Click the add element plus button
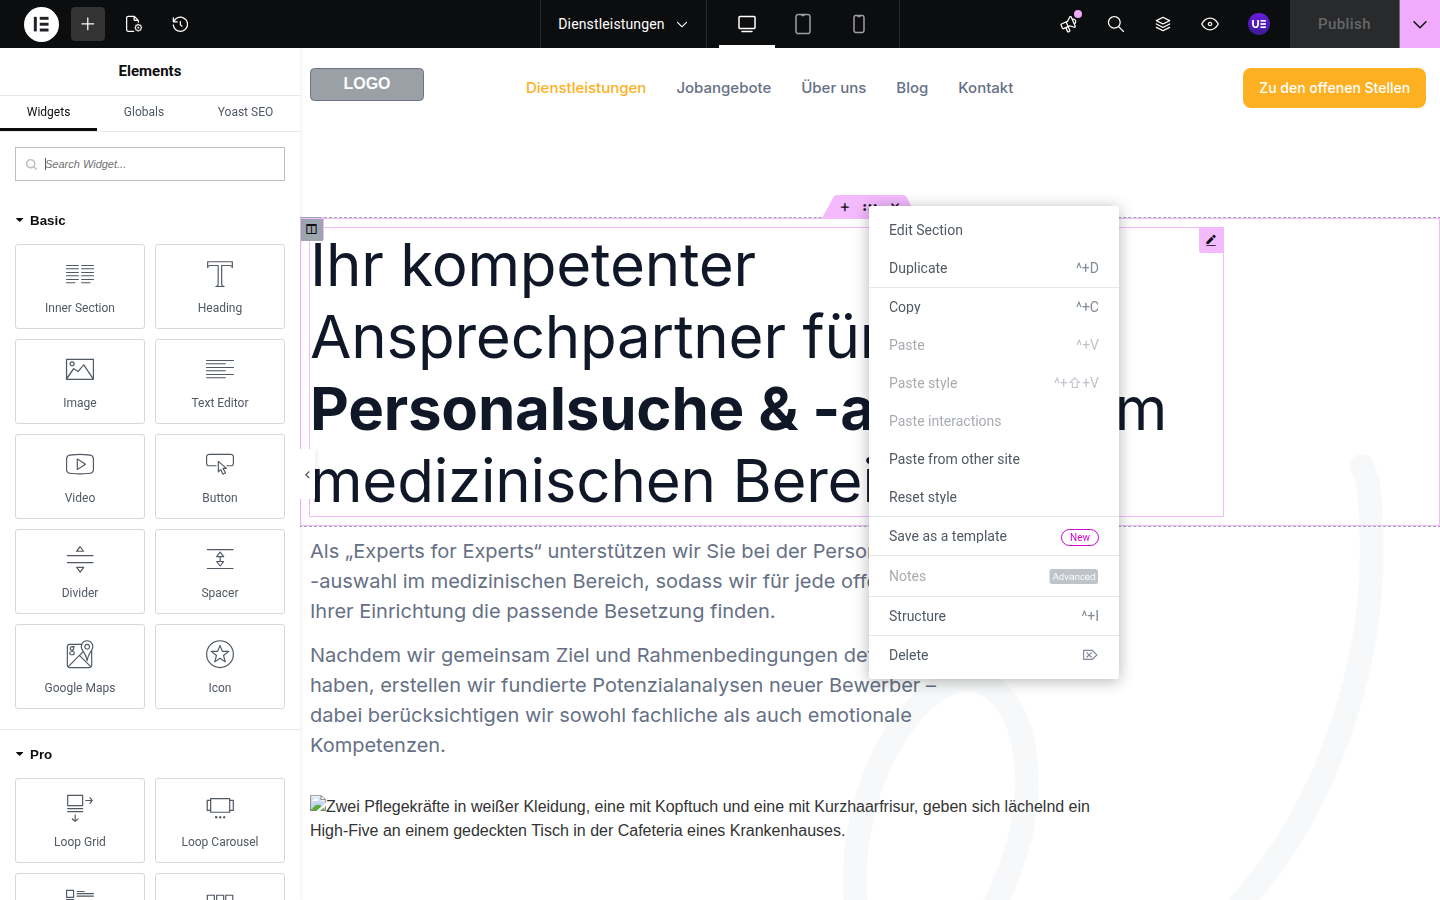 [x=88, y=24]
